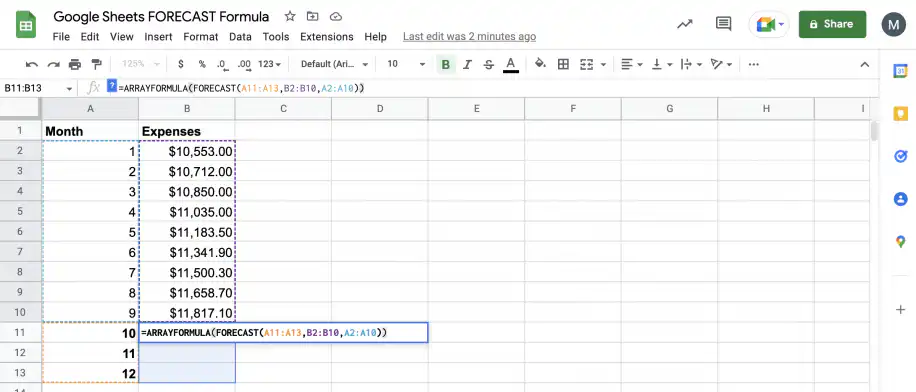Open the fill color picker
Image resolution: width=916 pixels, height=392 pixels.
(x=540, y=64)
